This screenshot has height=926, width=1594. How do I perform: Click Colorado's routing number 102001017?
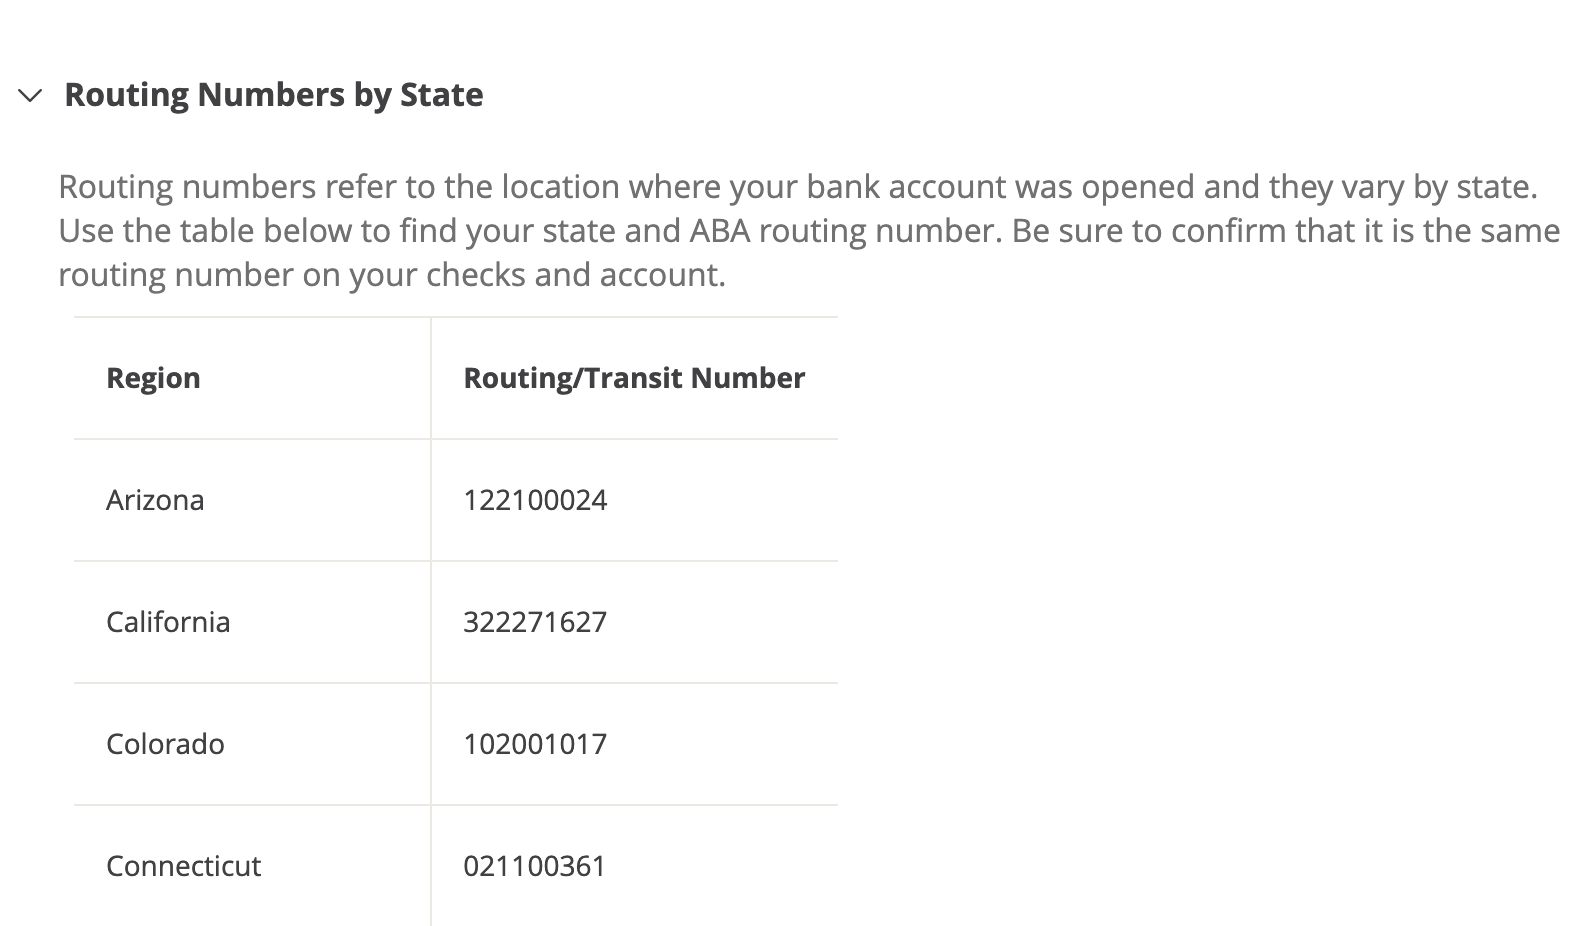[x=535, y=744]
